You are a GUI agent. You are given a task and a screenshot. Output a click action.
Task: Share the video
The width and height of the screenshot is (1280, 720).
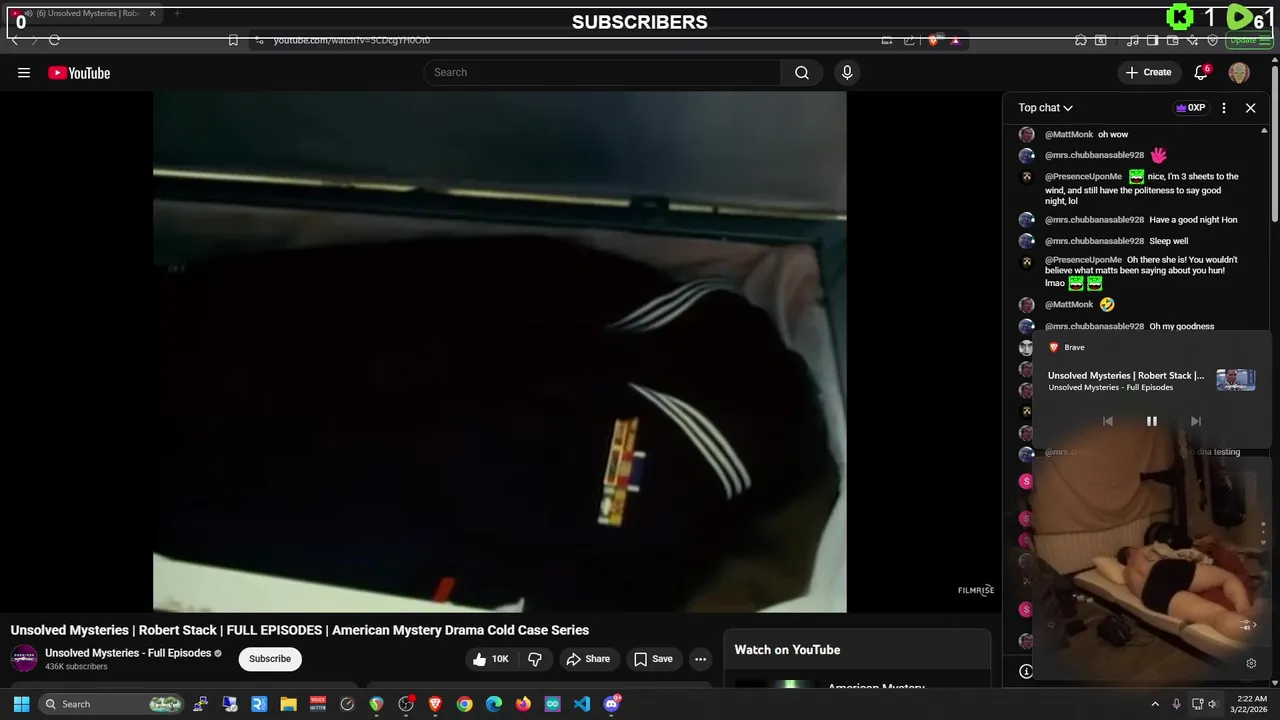click(587, 659)
